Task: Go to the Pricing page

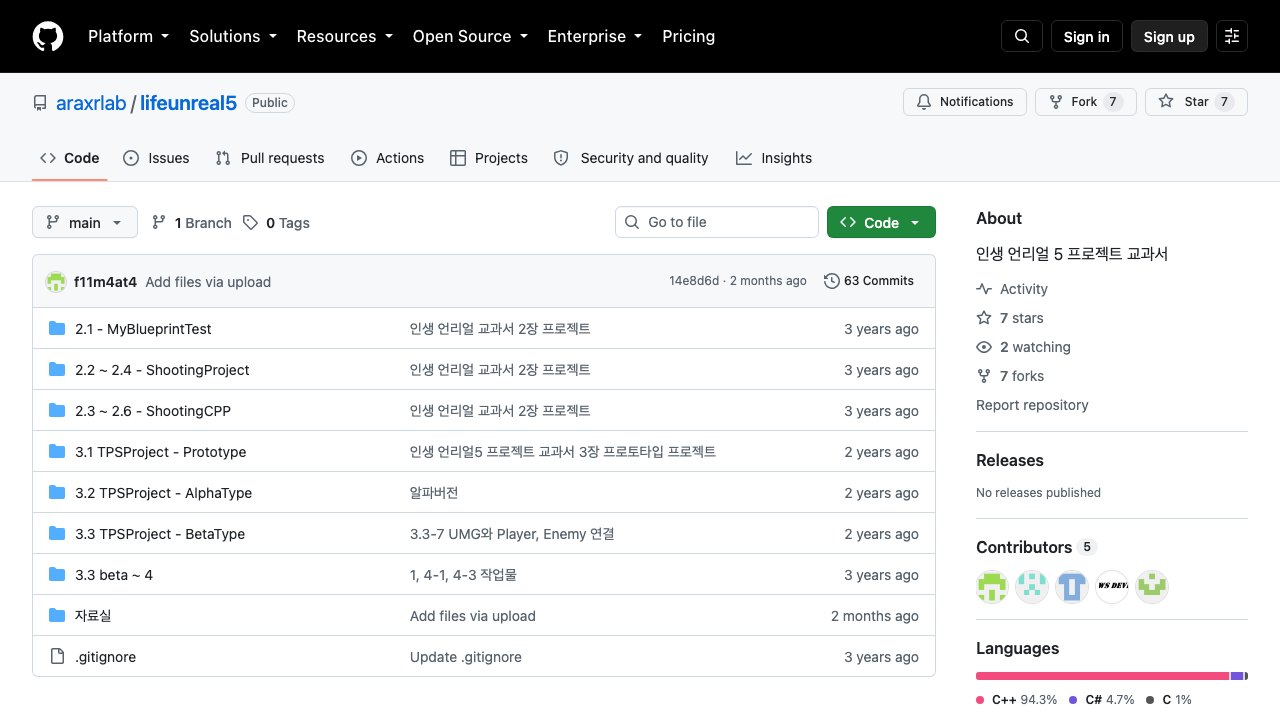Action: 689,36
